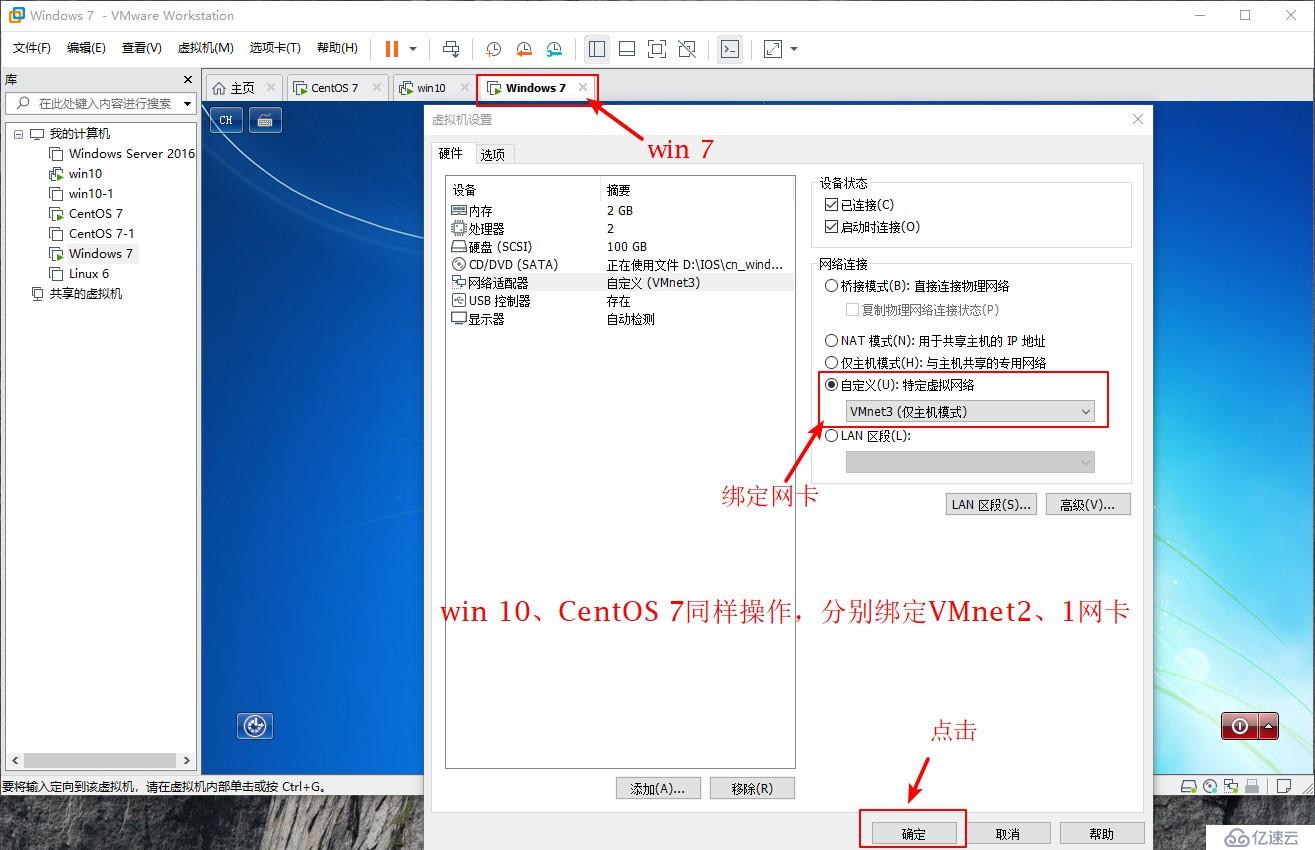Select the 处理器 device row

point(620,229)
